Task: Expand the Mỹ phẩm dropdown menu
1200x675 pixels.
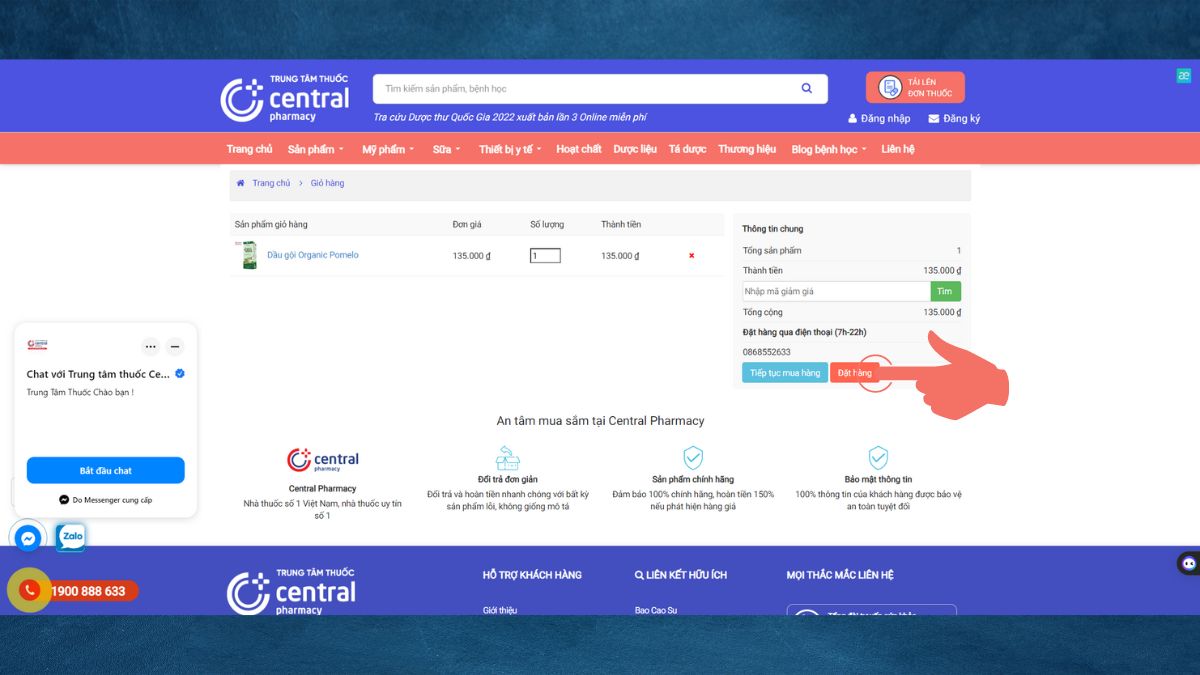Action: click(x=387, y=149)
